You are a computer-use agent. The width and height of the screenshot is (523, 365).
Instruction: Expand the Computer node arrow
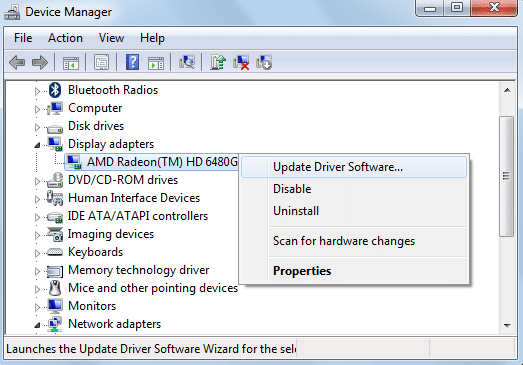[37, 109]
